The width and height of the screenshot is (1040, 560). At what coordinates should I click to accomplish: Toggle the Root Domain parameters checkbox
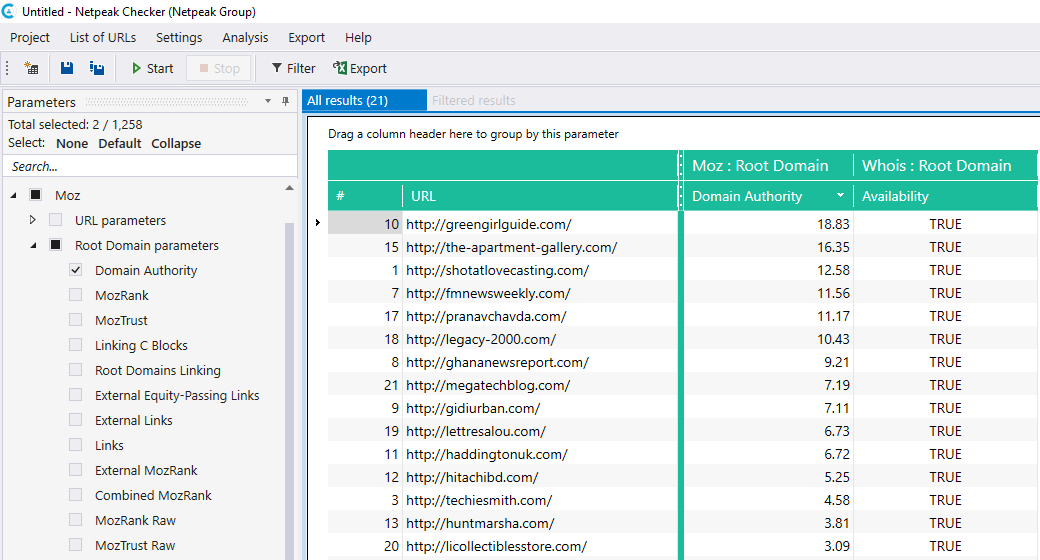[x=56, y=245]
